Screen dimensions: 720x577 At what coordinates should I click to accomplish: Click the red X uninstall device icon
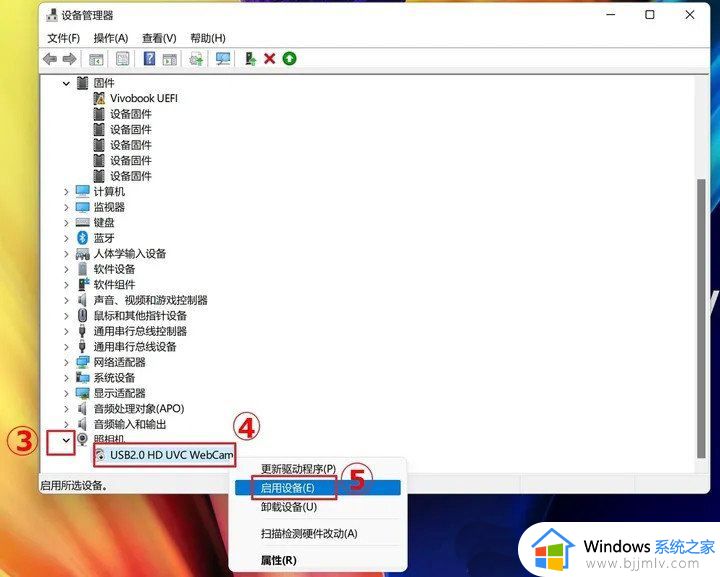click(270, 59)
